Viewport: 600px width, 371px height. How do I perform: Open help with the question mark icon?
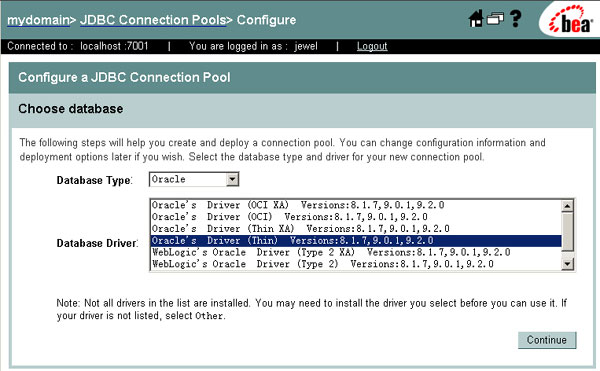coord(516,18)
